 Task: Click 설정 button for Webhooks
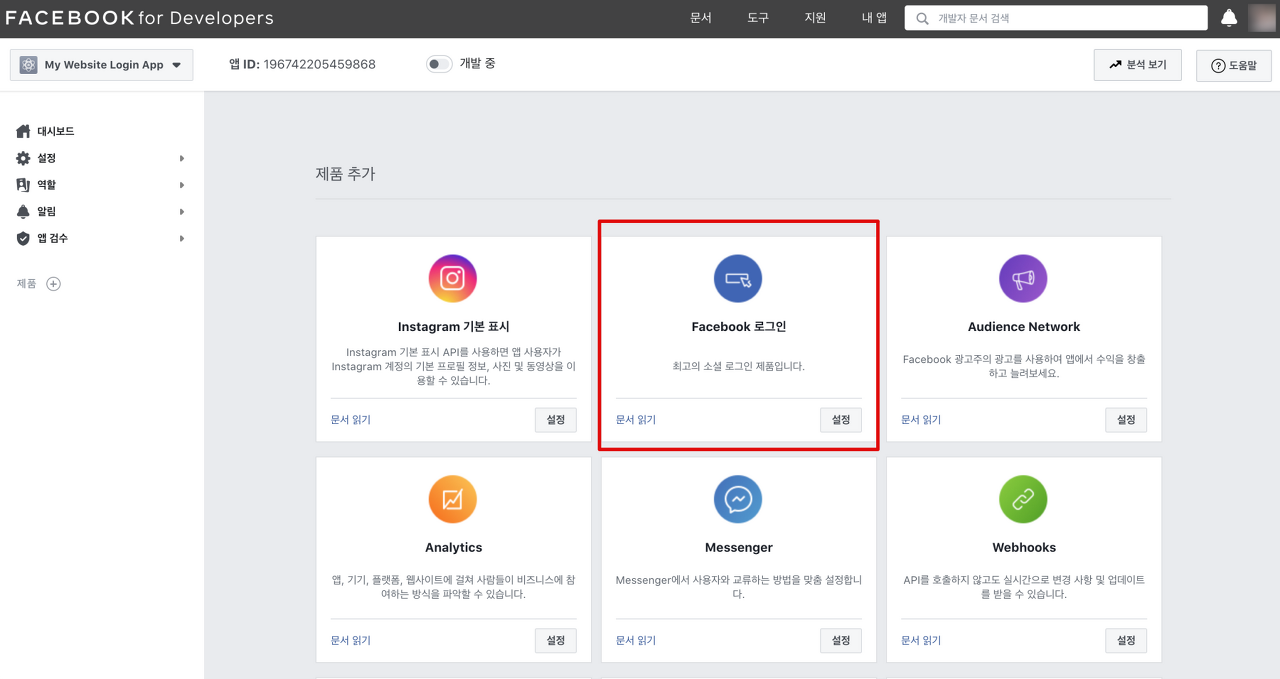pyautogui.click(x=1126, y=640)
